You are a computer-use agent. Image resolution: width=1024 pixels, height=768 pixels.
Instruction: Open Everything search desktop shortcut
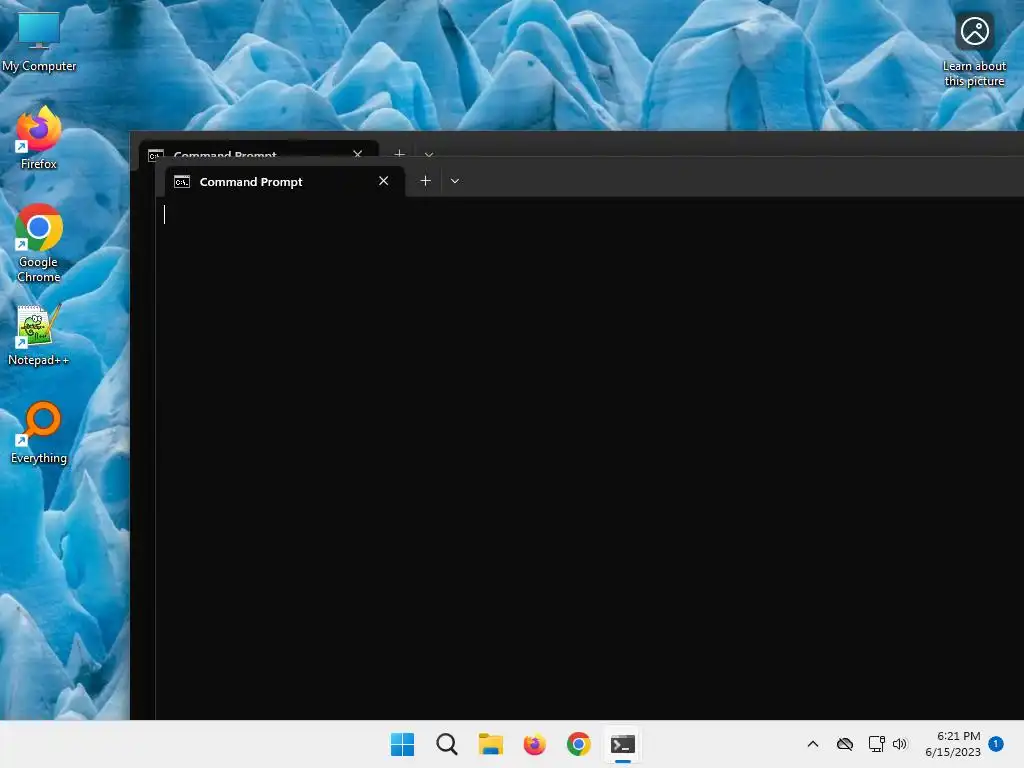tap(39, 432)
